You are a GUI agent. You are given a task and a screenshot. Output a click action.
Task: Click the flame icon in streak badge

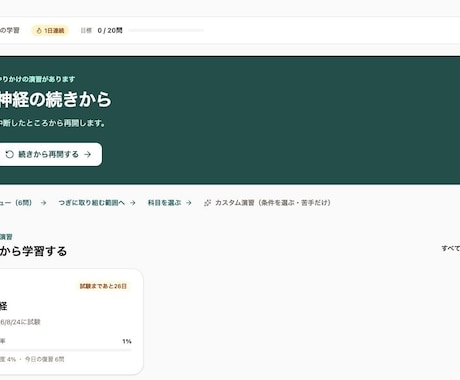[39, 30]
